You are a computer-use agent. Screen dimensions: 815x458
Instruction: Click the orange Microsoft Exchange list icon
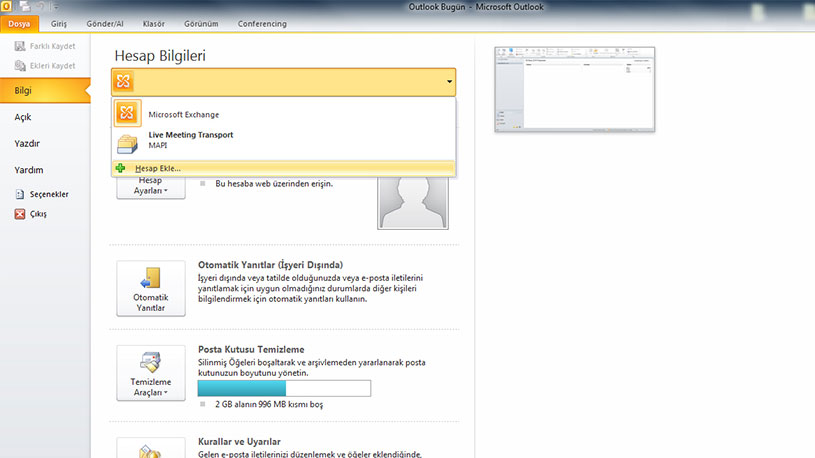127,113
